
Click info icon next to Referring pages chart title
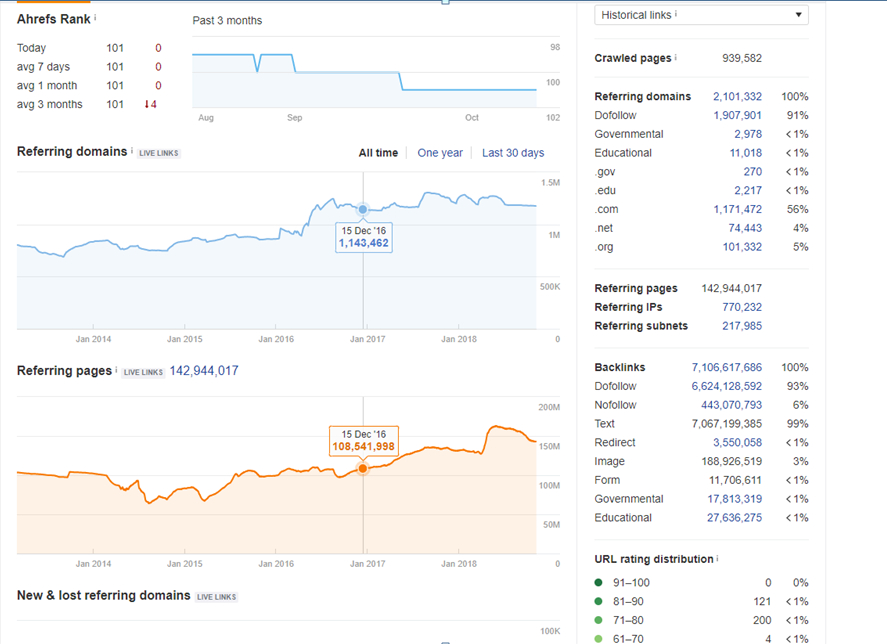pyautogui.click(x=117, y=370)
